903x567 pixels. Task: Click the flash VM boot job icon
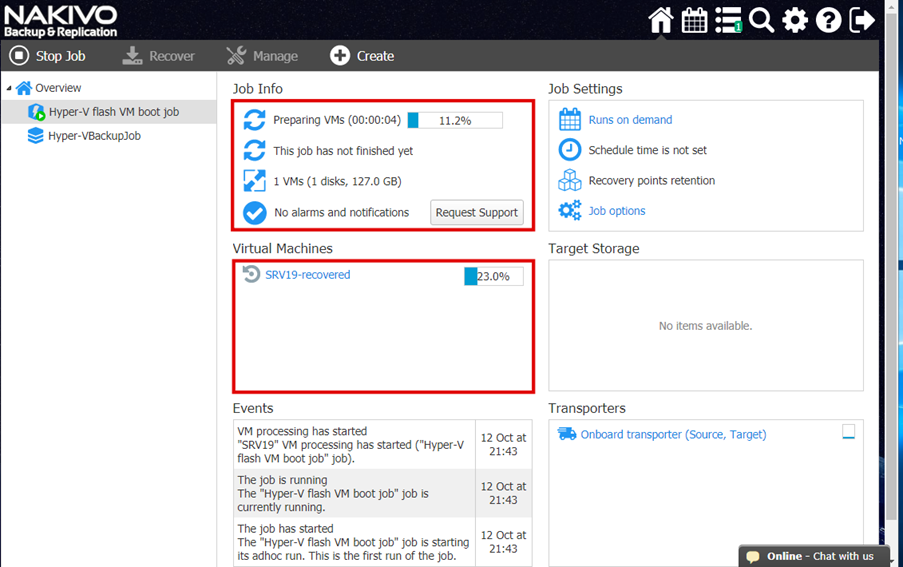36,112
